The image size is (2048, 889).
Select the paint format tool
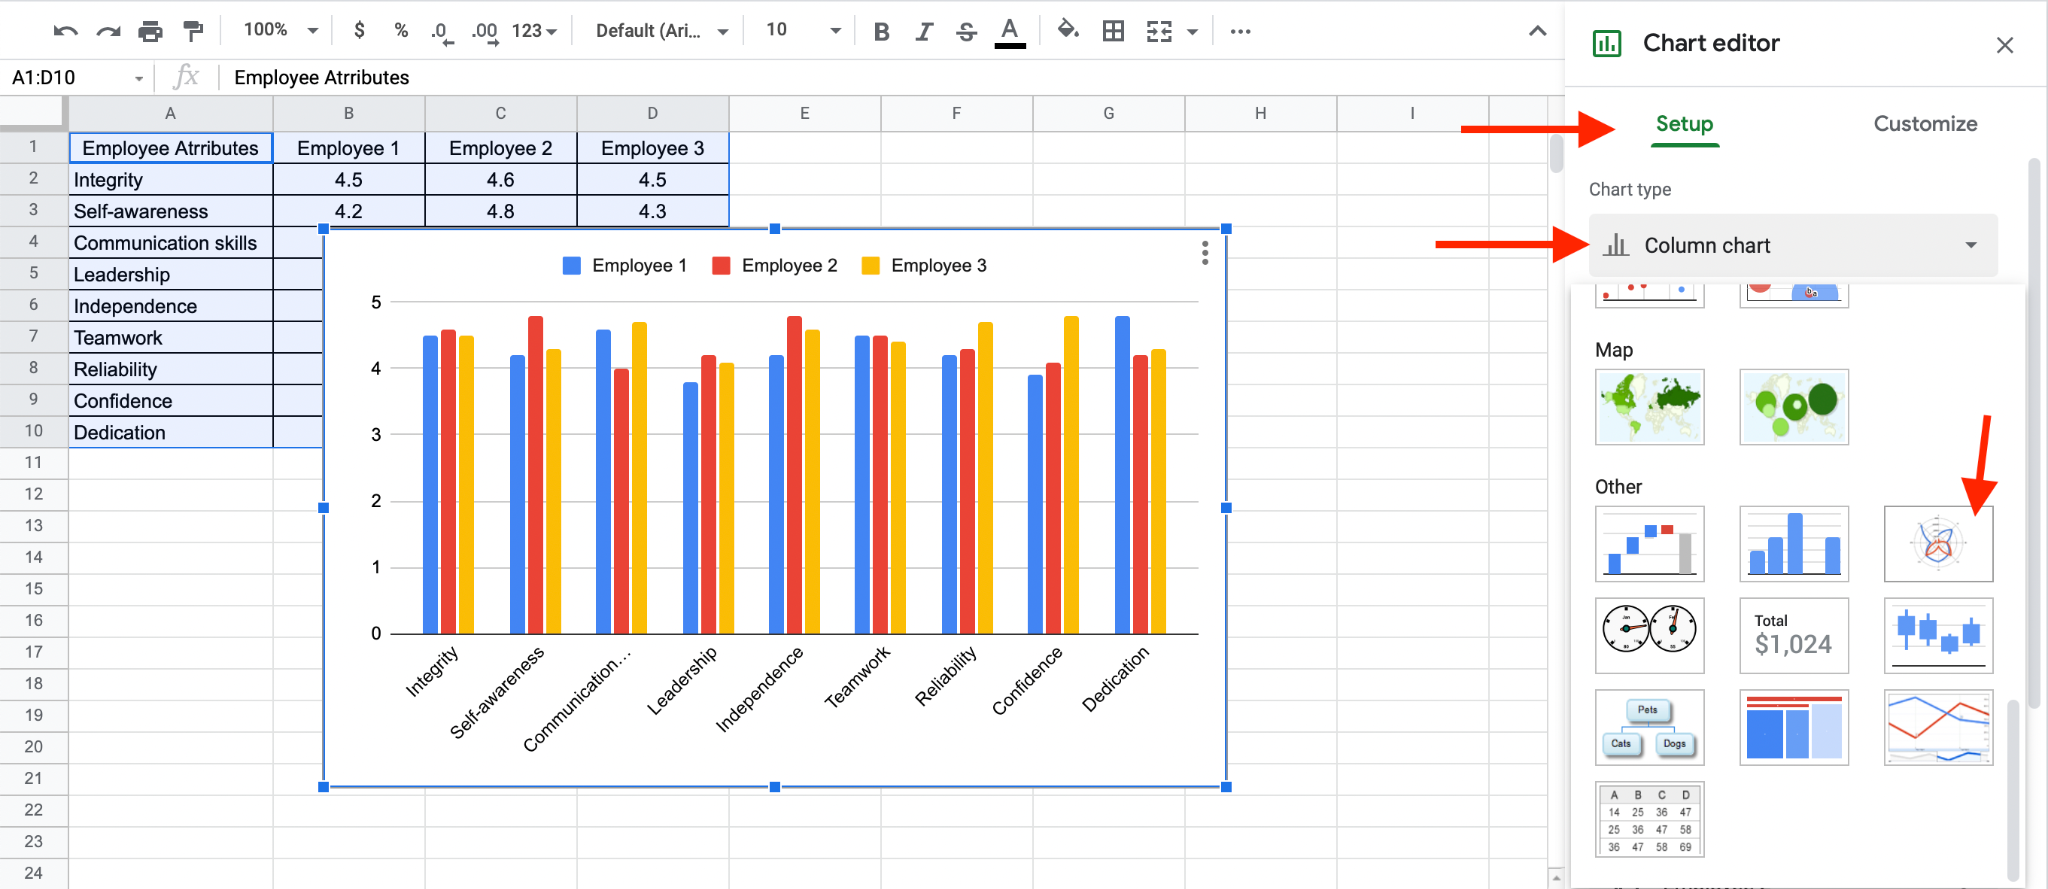[x=193, y=31]
